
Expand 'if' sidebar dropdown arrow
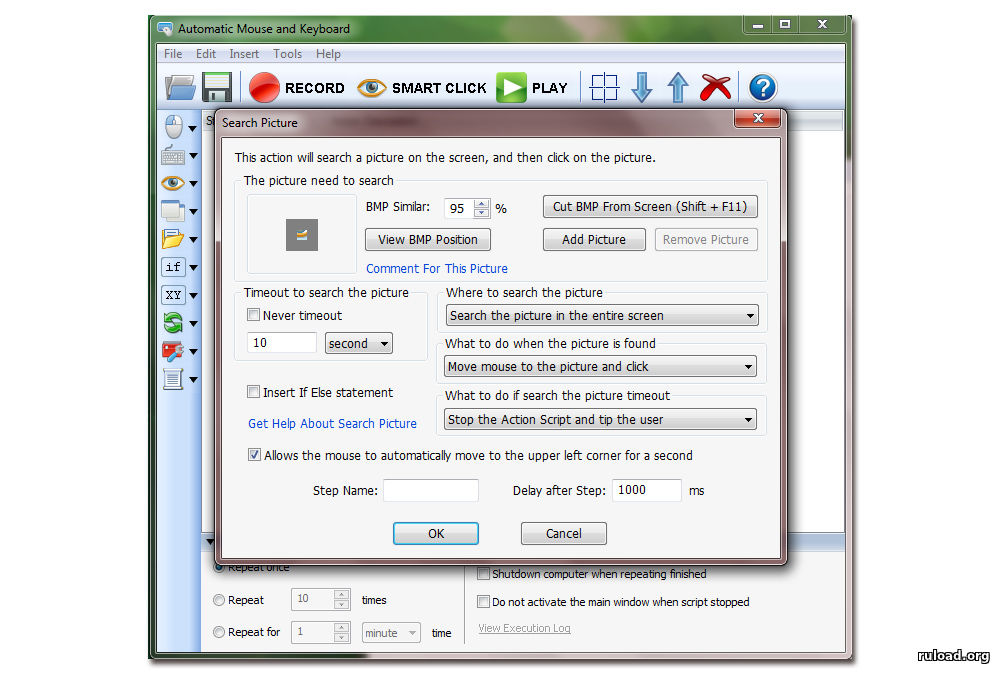pyautogui.click(x=193, y=268)
